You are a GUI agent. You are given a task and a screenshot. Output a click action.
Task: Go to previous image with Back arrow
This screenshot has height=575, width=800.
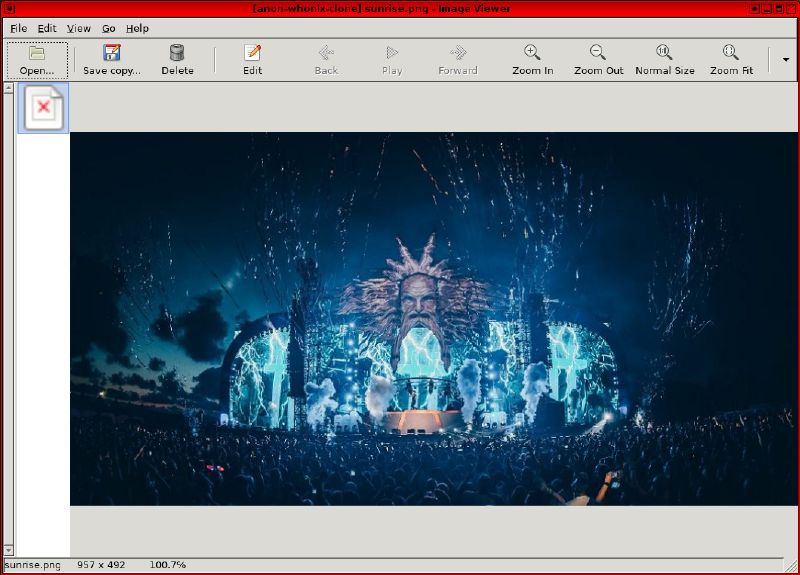(x=326, y=53)
